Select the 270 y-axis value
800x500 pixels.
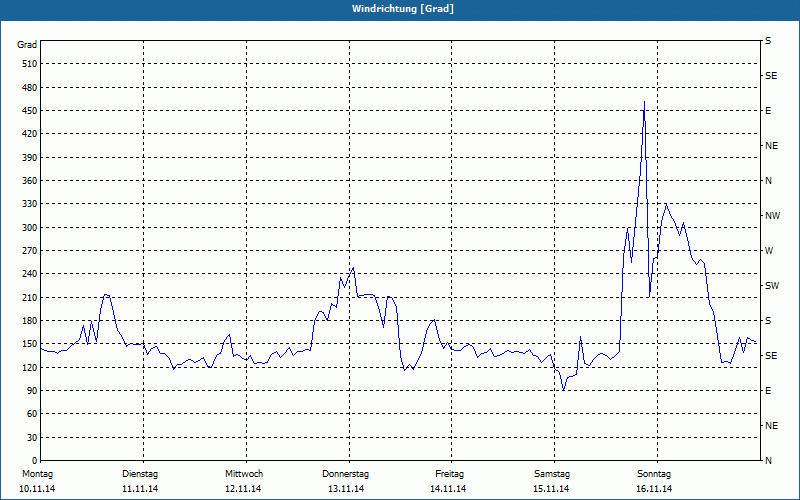coord(30,251)
